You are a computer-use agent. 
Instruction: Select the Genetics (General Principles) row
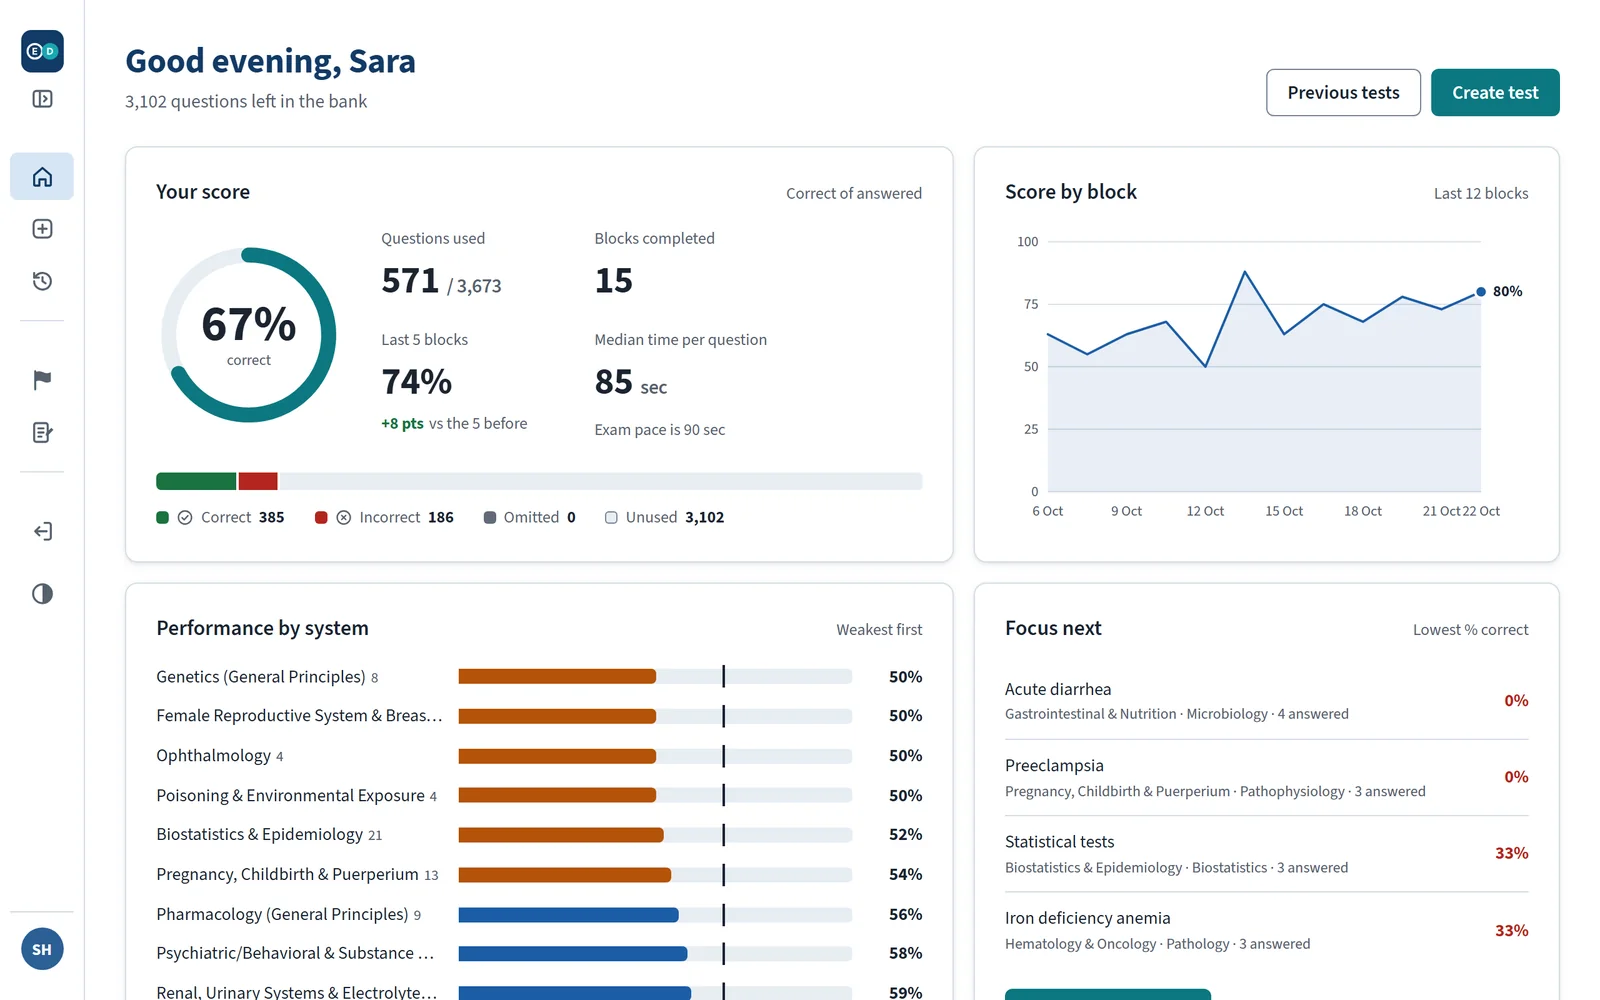[x=539, y=677]
